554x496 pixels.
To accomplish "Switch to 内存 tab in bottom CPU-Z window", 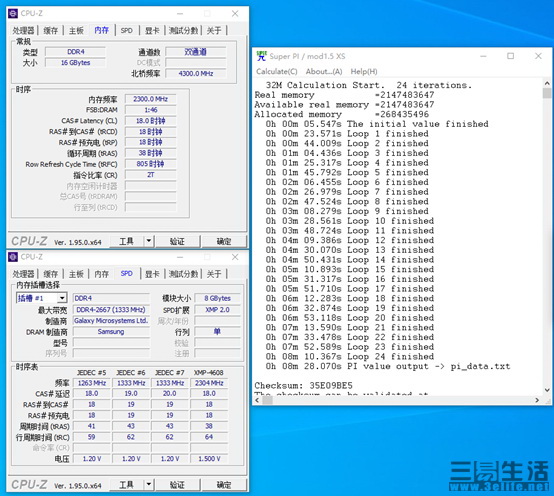I will 102,274.
